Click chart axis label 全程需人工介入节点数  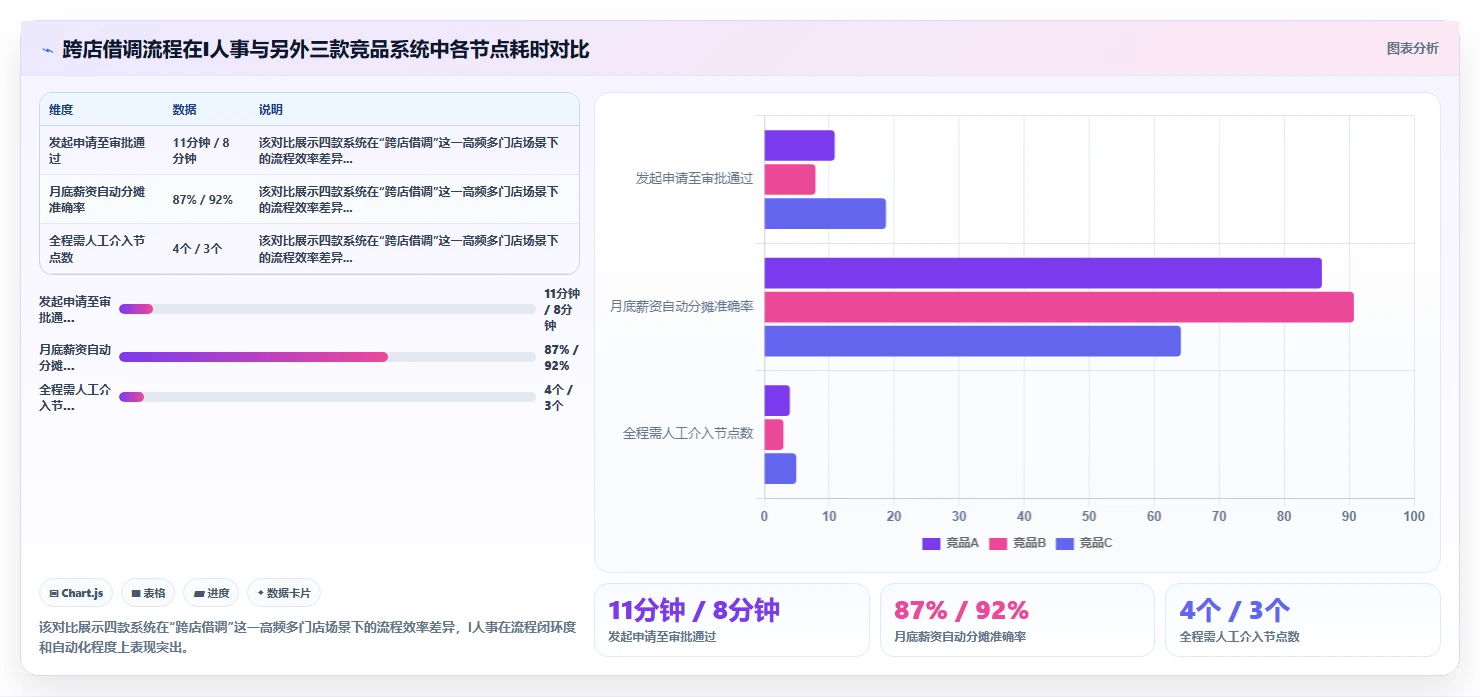[x=688, y=434]
